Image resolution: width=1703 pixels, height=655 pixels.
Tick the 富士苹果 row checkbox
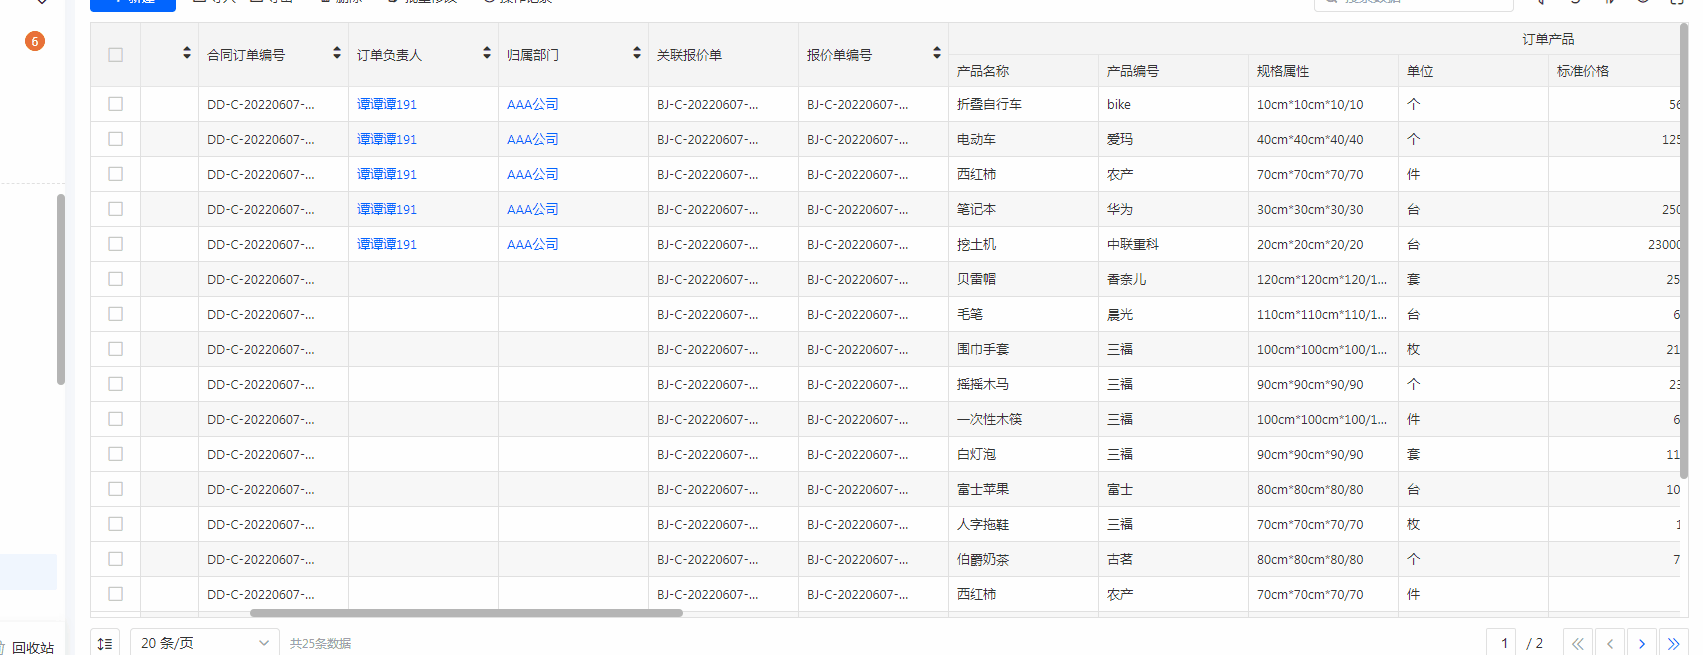pos(116,489)
